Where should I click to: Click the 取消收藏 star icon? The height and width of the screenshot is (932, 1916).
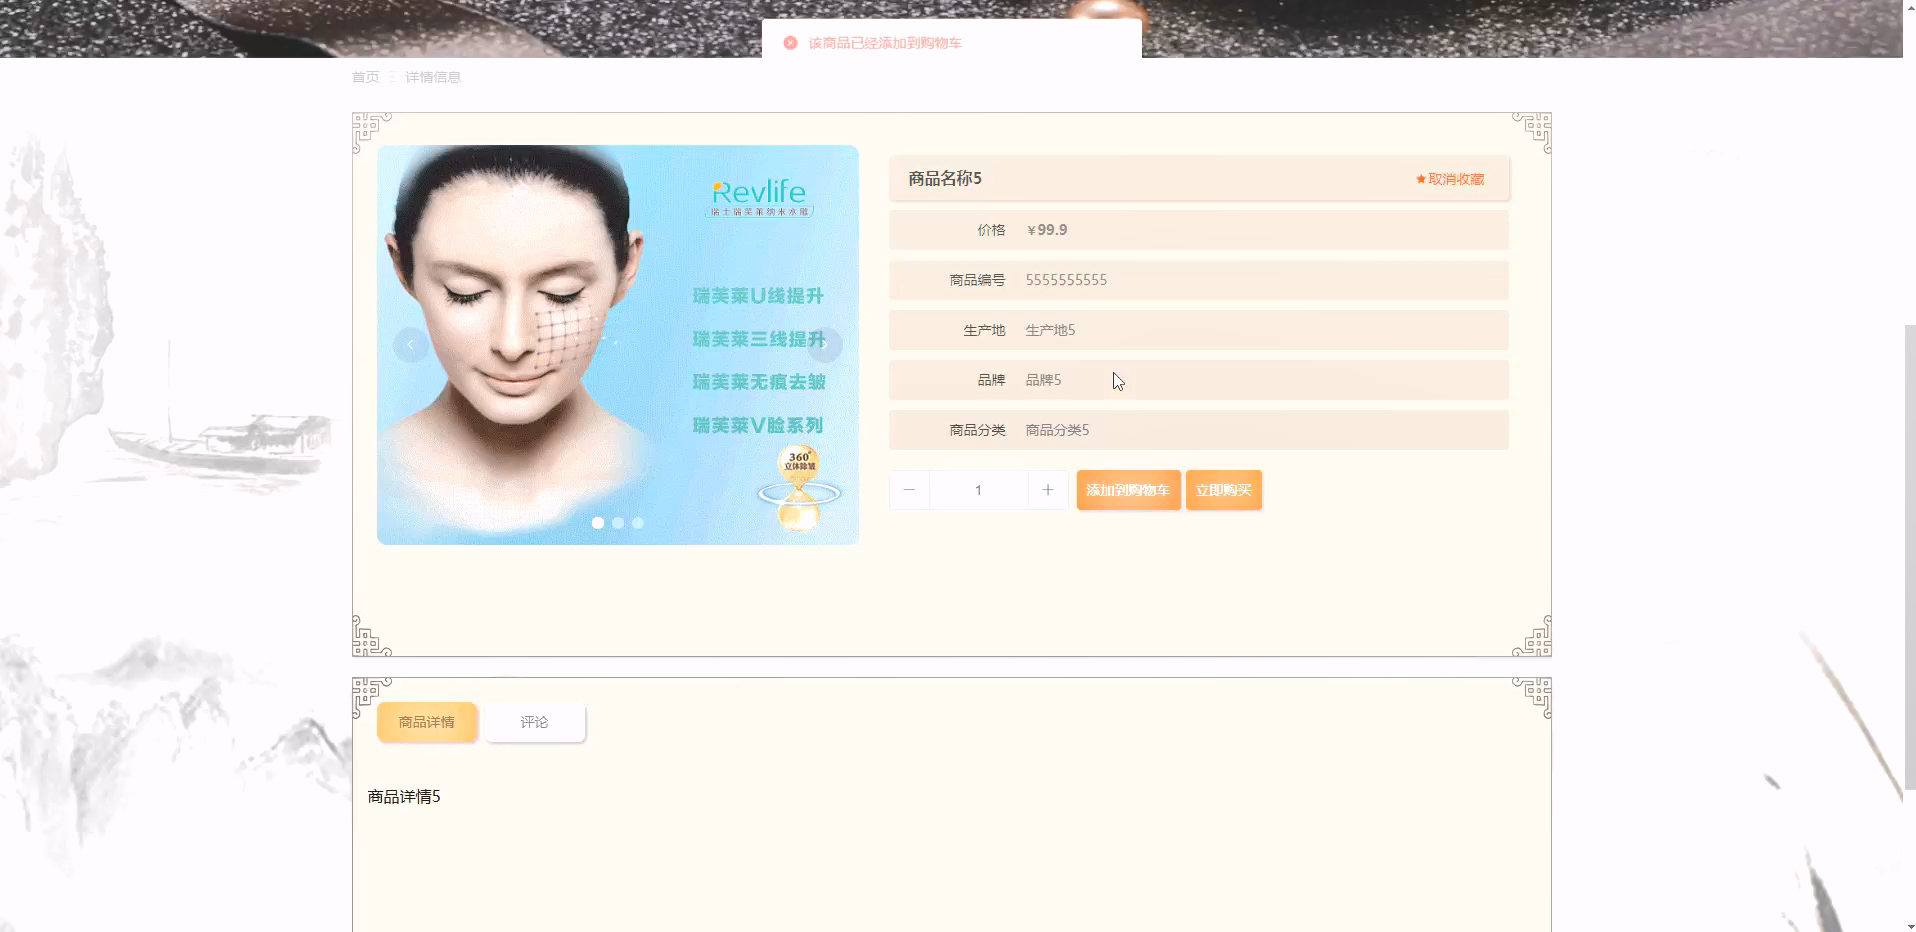(1420, 179)
